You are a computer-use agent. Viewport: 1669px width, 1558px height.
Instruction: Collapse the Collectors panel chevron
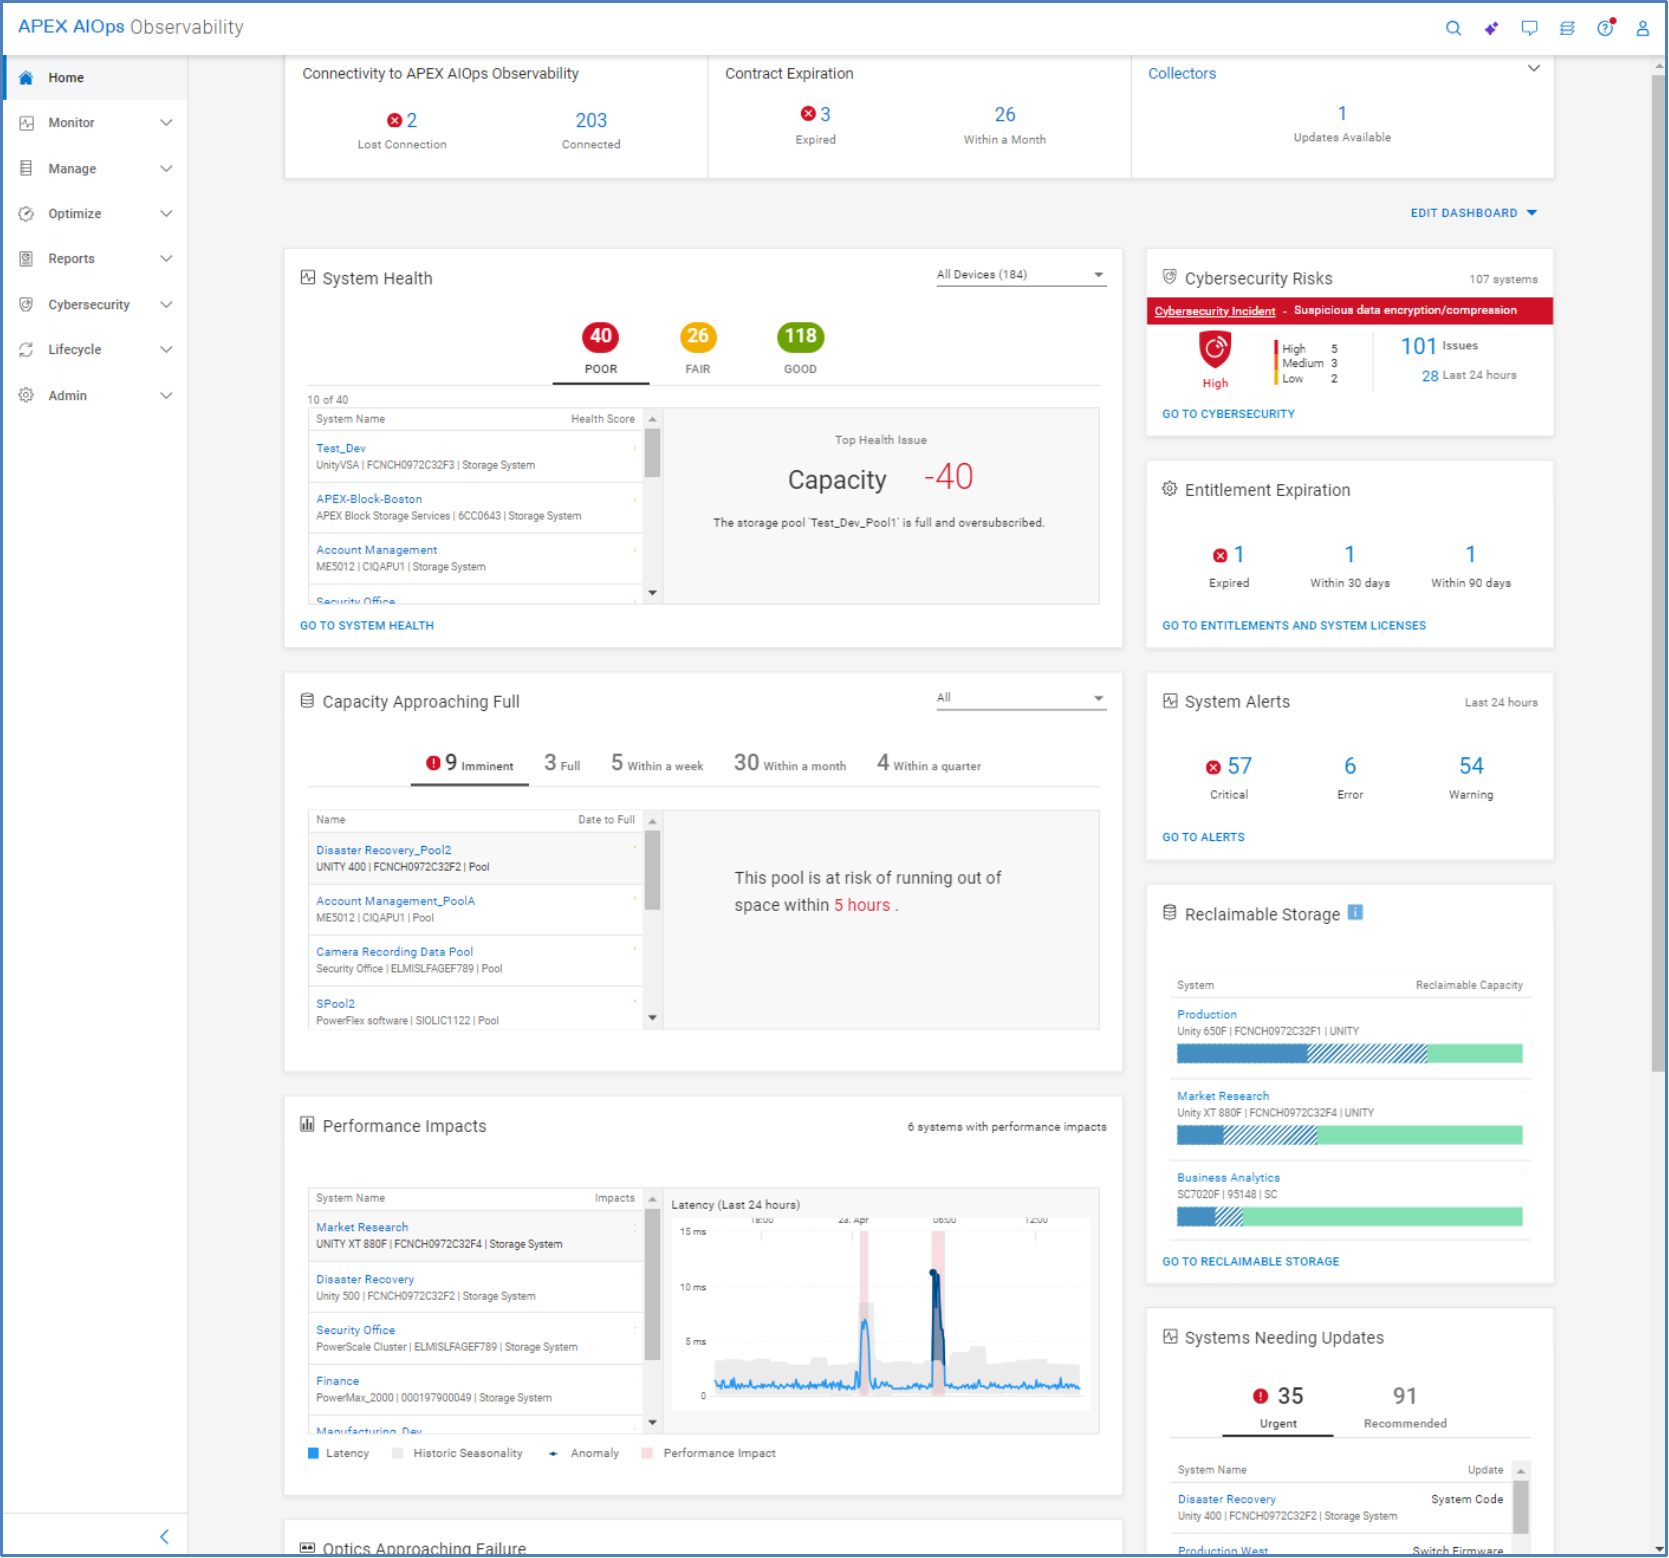tap(1534, 69)
